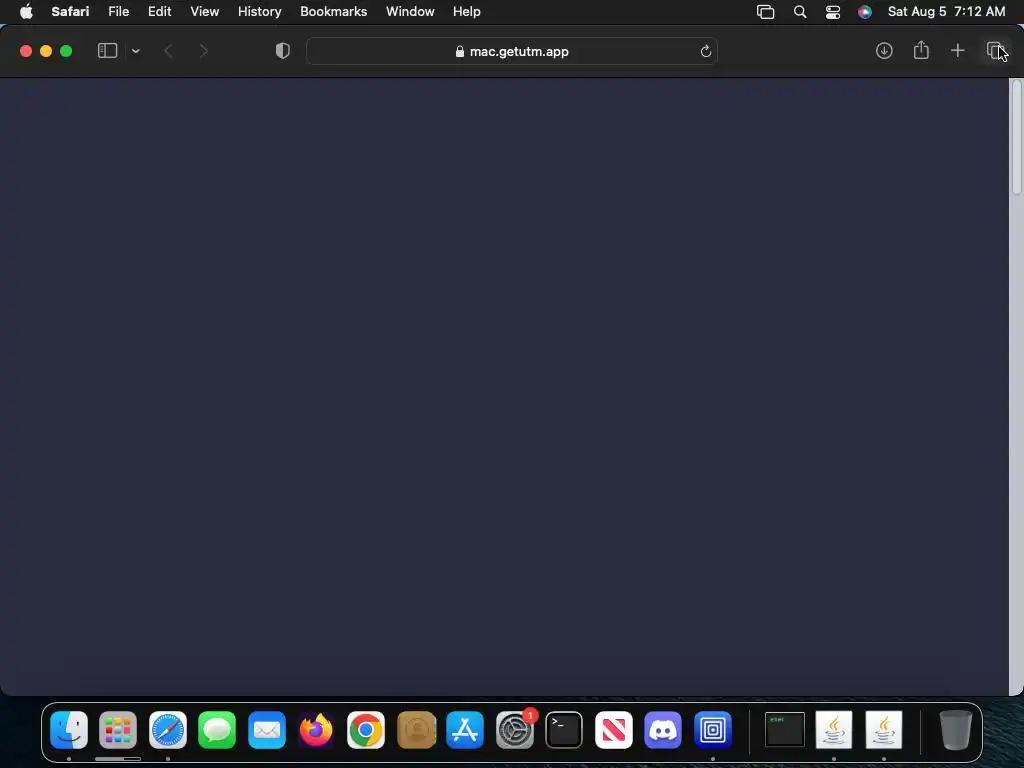Go back to the previous page

click(x=168, y=51)
